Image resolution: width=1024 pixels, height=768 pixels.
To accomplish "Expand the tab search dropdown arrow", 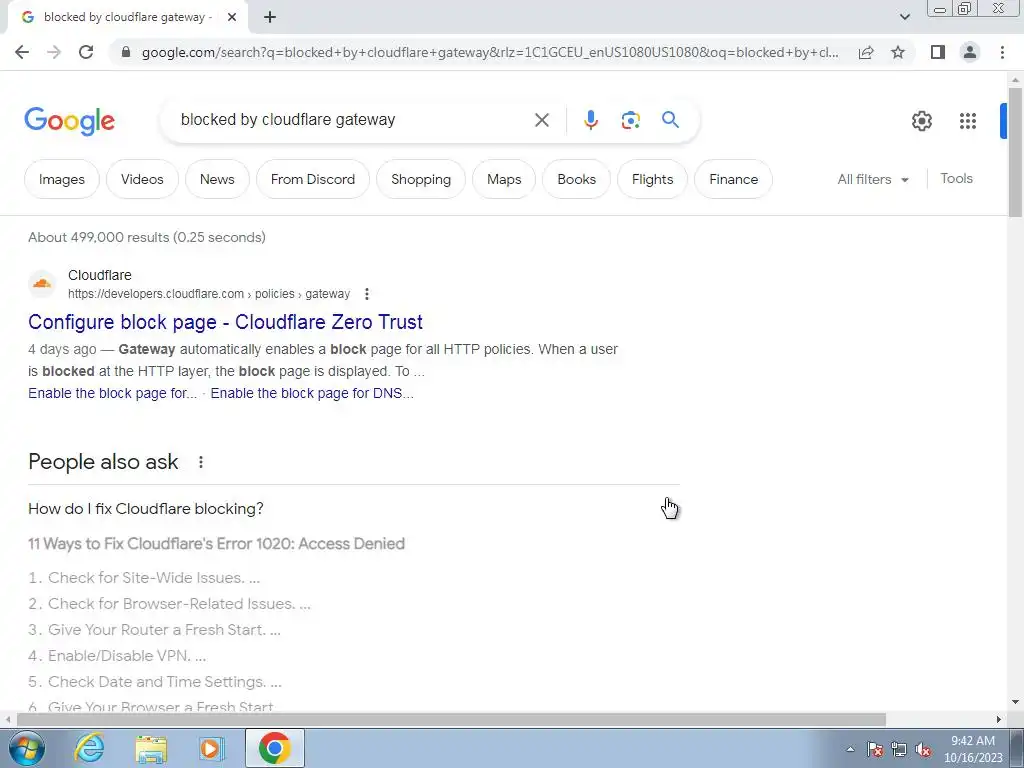I will (x=904, y=17).
